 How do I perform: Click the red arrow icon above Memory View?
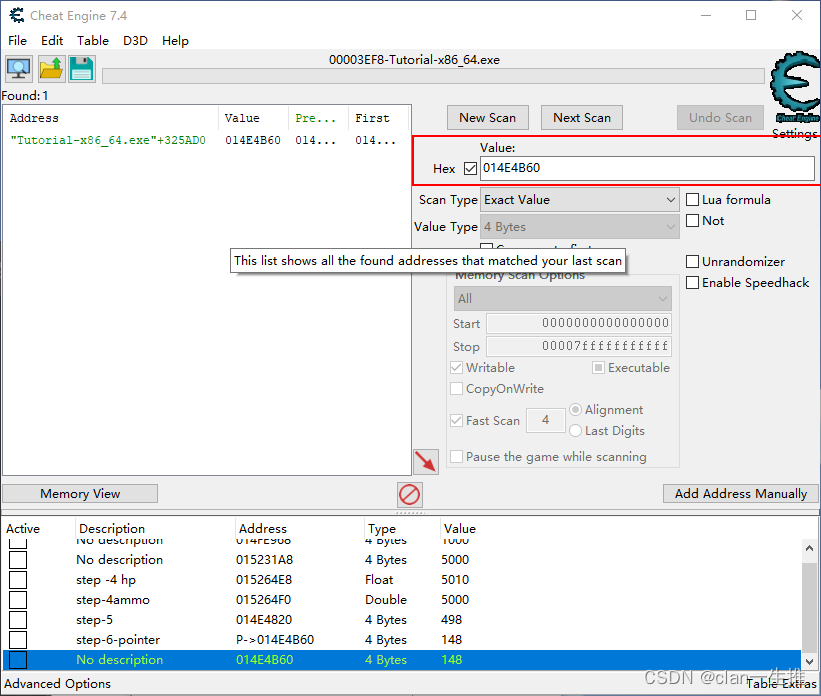tap(425, 461)
